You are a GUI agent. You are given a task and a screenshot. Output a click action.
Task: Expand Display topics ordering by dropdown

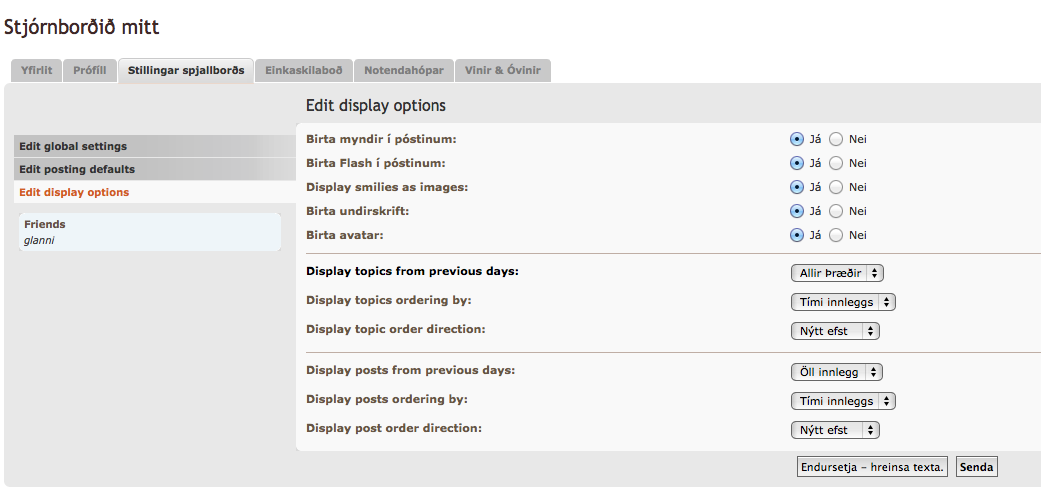[842, 302]
